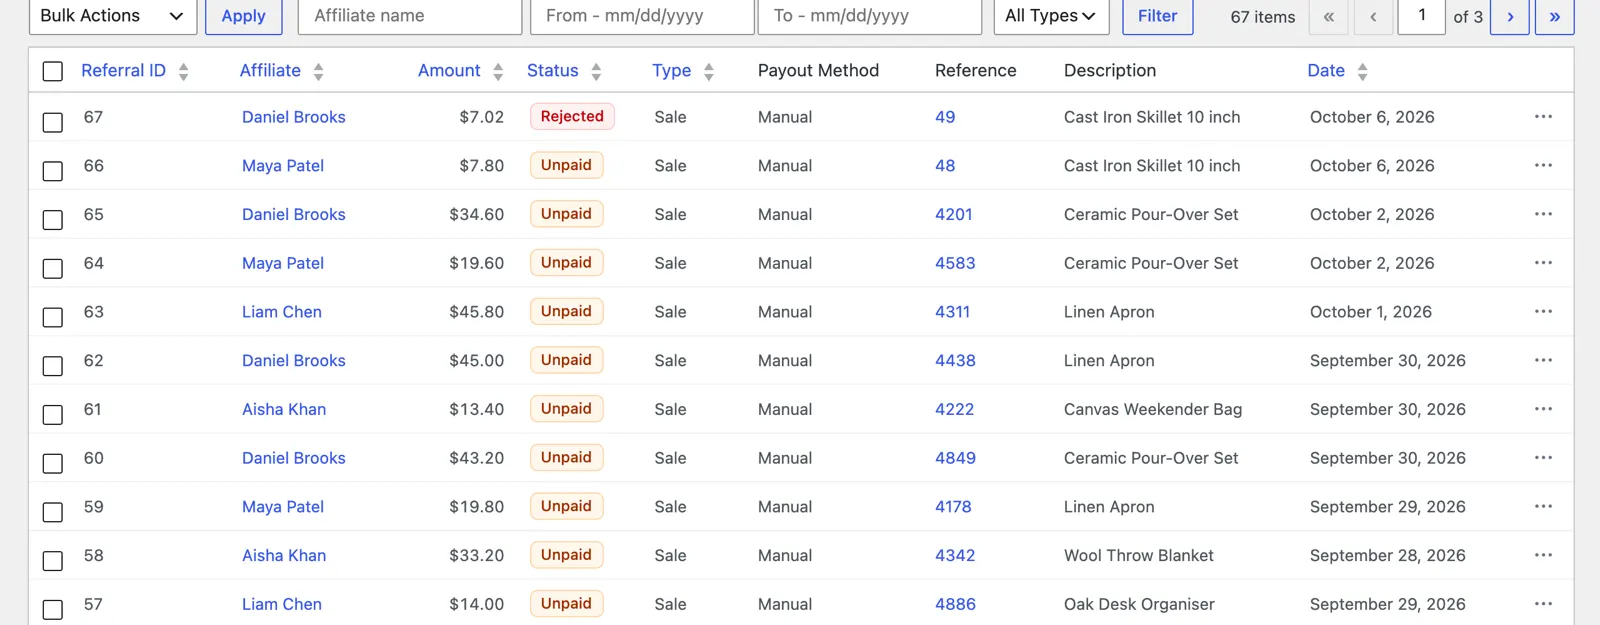1600x625 pixels.
Task: Open Daniel Brooks affiliate on referral 67
Action: (x=293, y=117)
